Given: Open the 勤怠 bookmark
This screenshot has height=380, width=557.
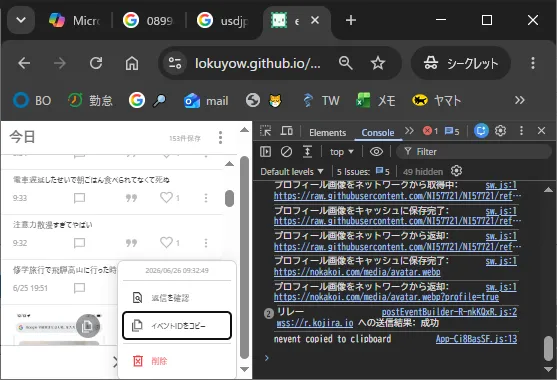Looking at the screenshot, I should click(x=90, y=101).
